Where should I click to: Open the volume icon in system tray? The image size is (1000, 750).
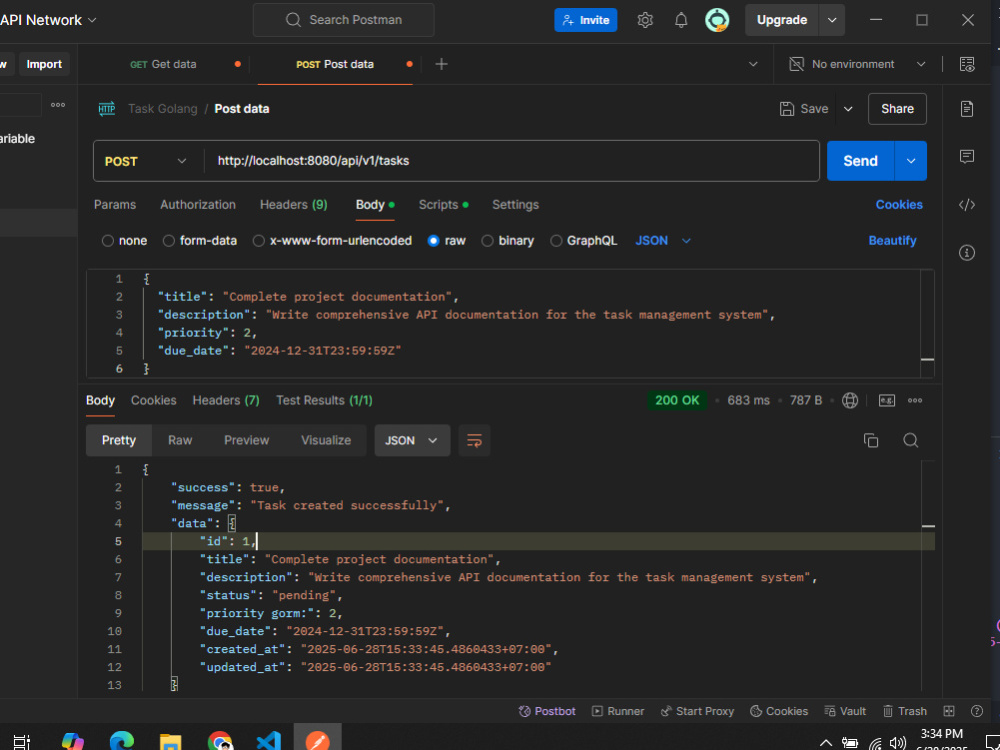tap(897, 742)
